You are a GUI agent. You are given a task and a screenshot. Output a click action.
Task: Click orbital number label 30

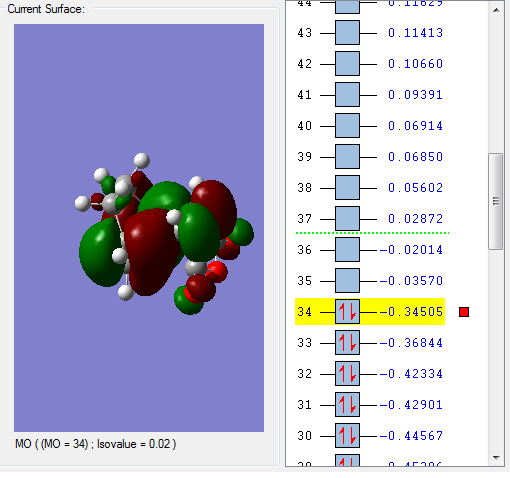click(304, 436)
